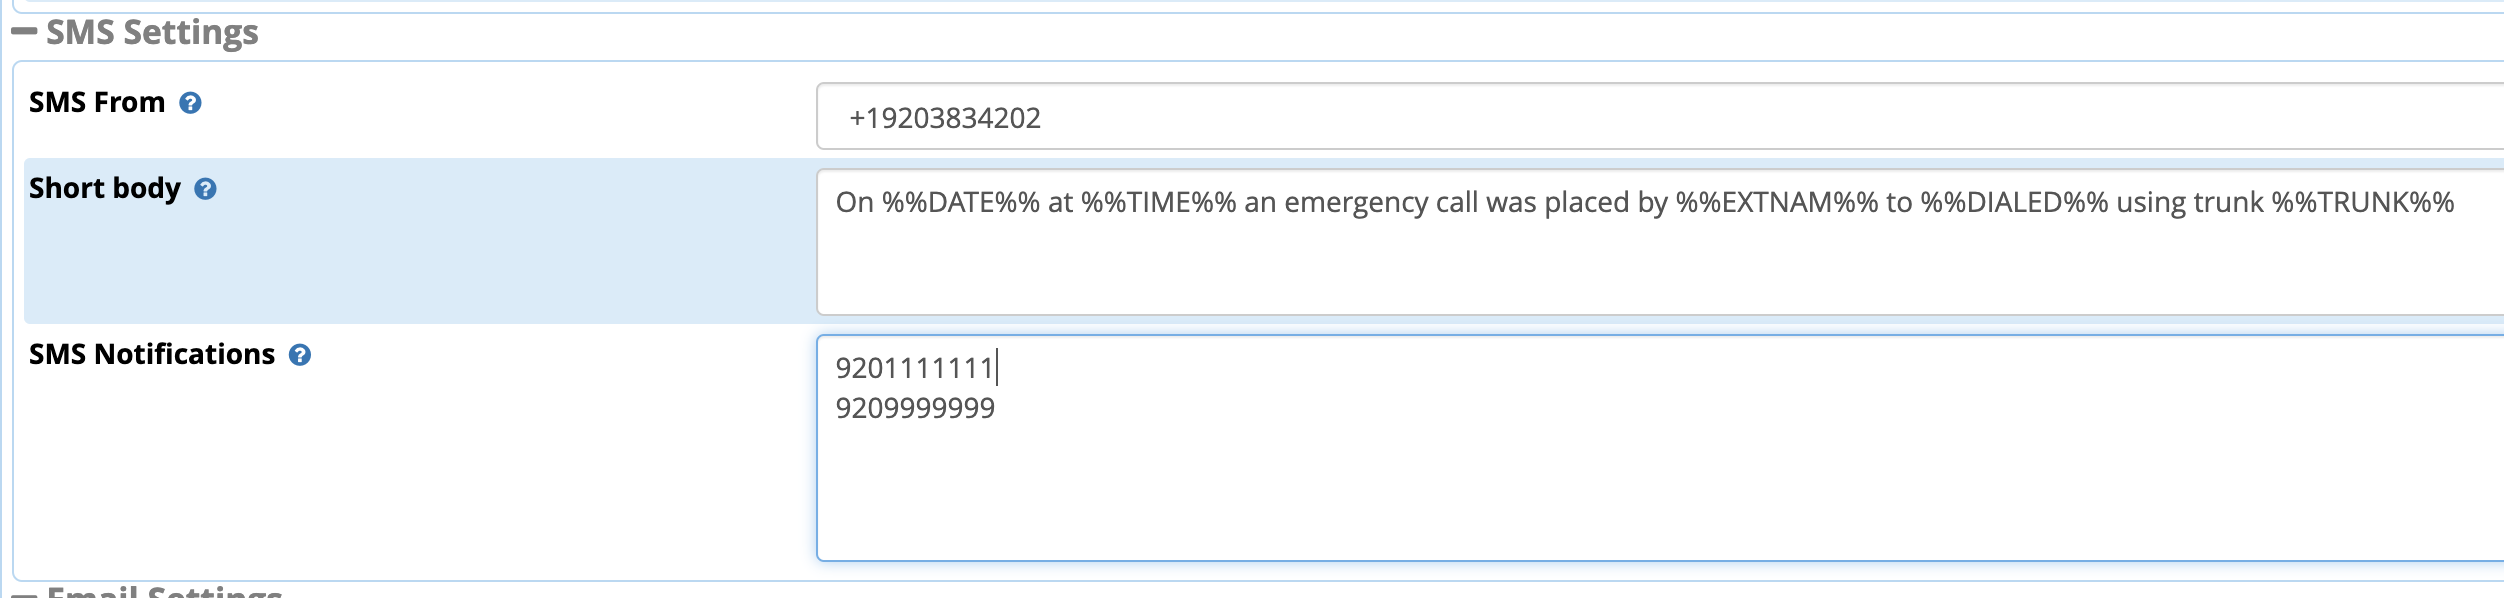
Task: Click blank area of SMS Notifications textarea
Action: pos(1660,495)
